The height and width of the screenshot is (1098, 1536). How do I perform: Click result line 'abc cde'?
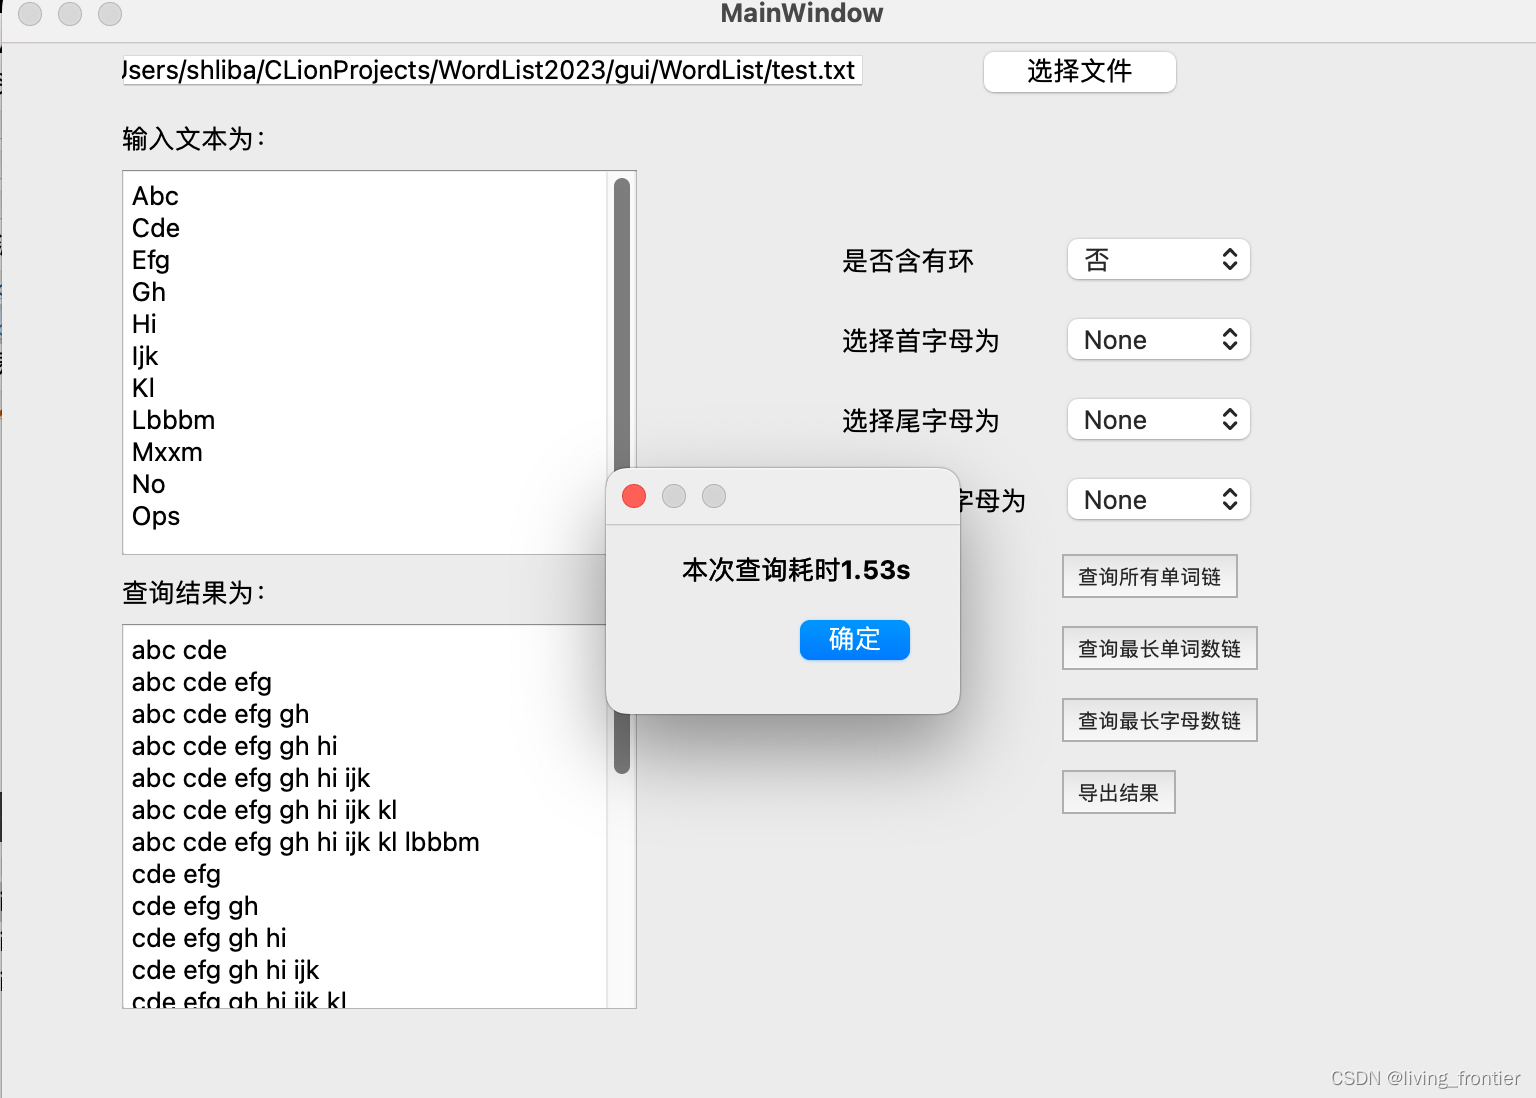click(x=179, y=650)
